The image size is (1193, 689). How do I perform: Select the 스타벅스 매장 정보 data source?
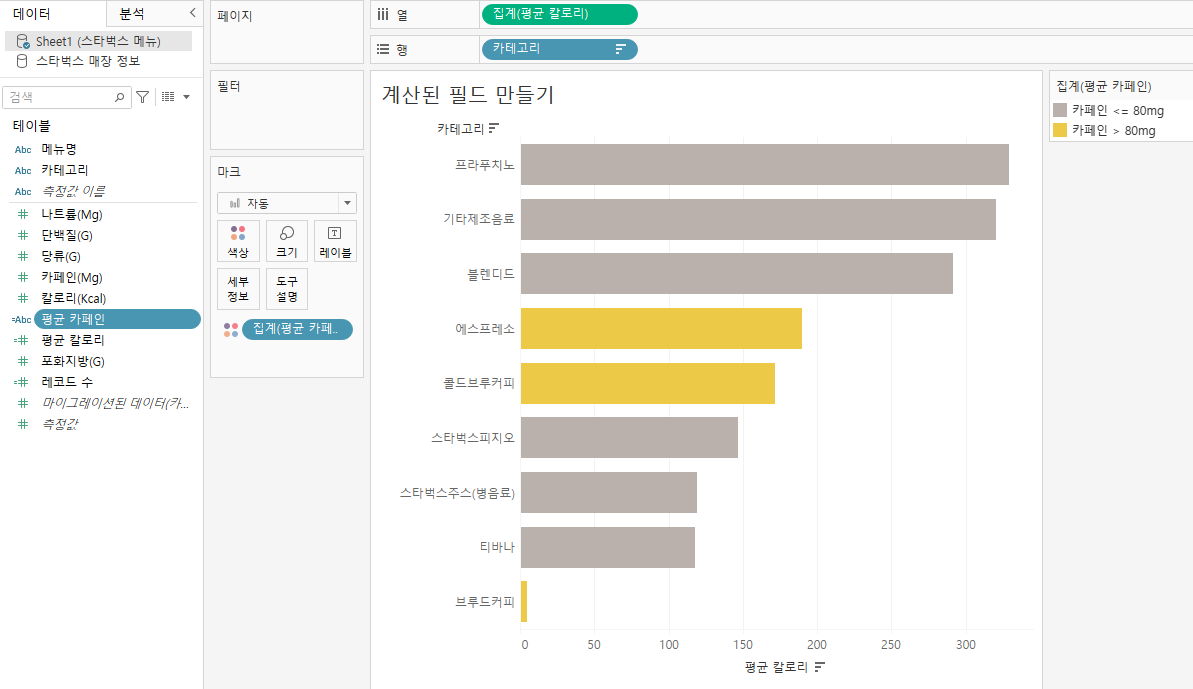87,61
